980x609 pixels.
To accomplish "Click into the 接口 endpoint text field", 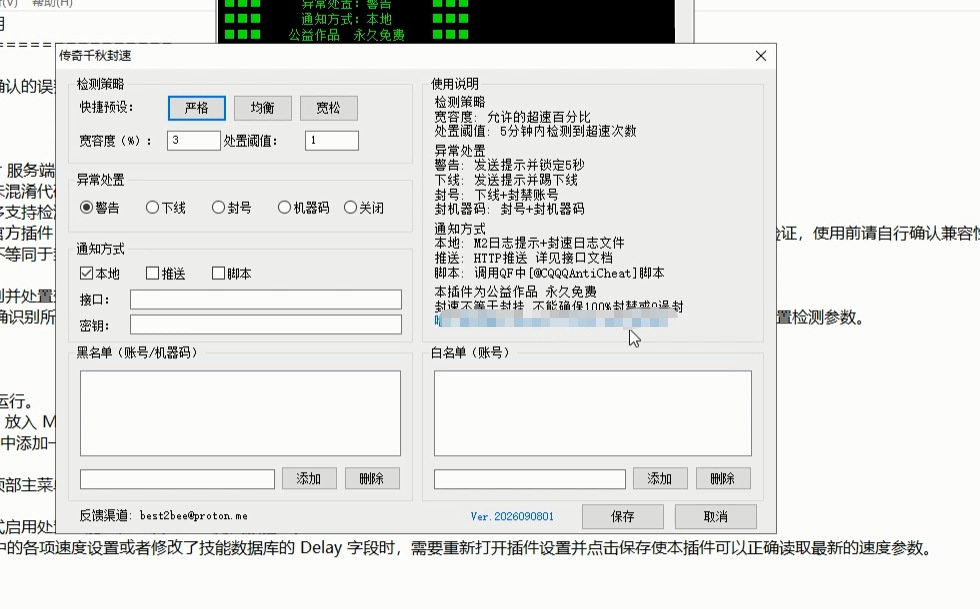I will 266,299.
